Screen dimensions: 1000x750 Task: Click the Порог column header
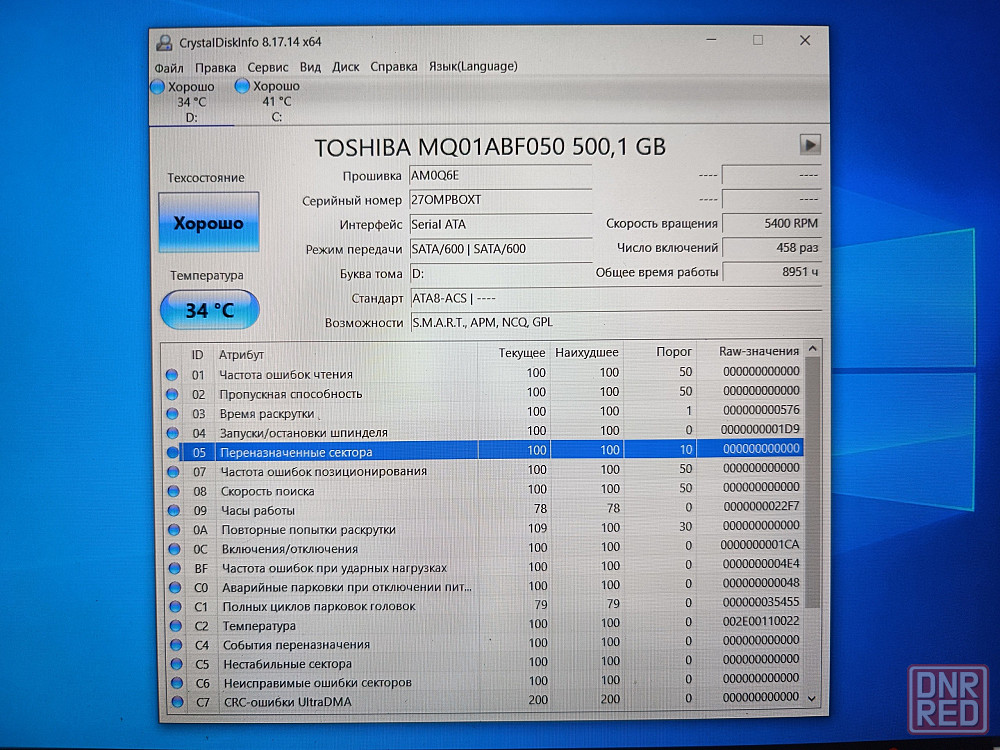674,351
